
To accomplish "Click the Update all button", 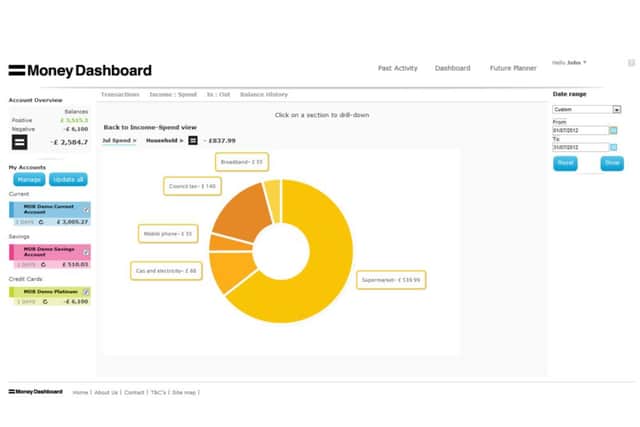I will (68, 180).
